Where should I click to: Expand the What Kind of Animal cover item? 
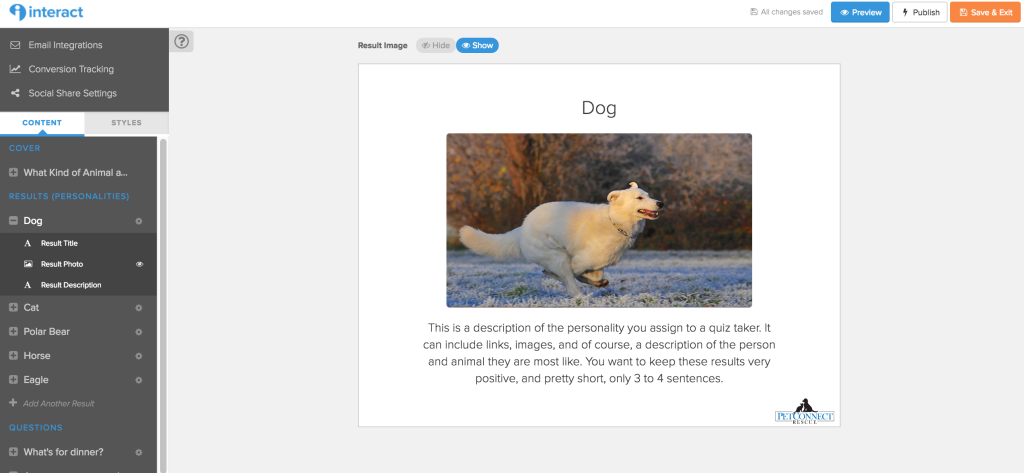[x=13, y=172]
